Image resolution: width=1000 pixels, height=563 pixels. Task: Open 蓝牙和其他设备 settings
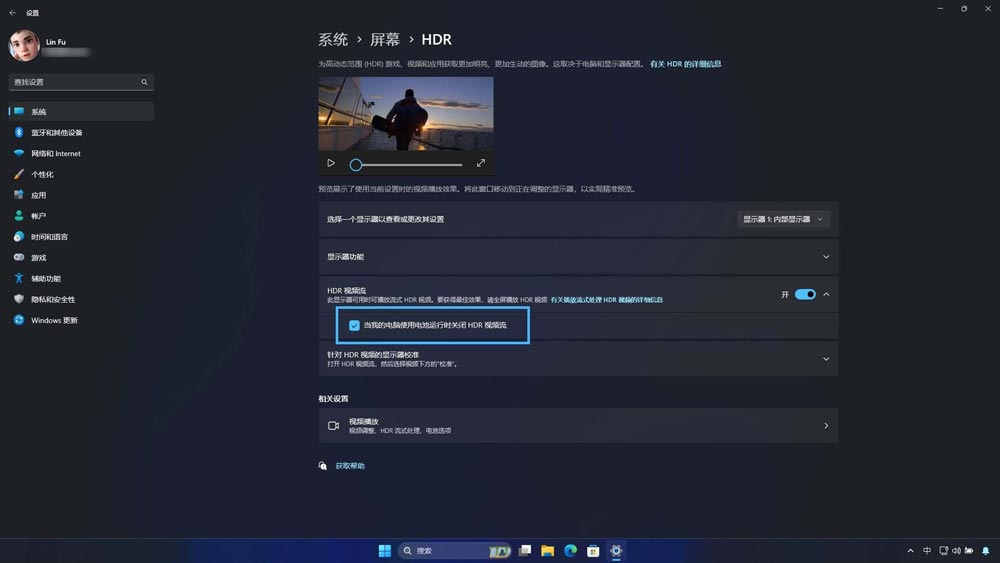[81, 133]
